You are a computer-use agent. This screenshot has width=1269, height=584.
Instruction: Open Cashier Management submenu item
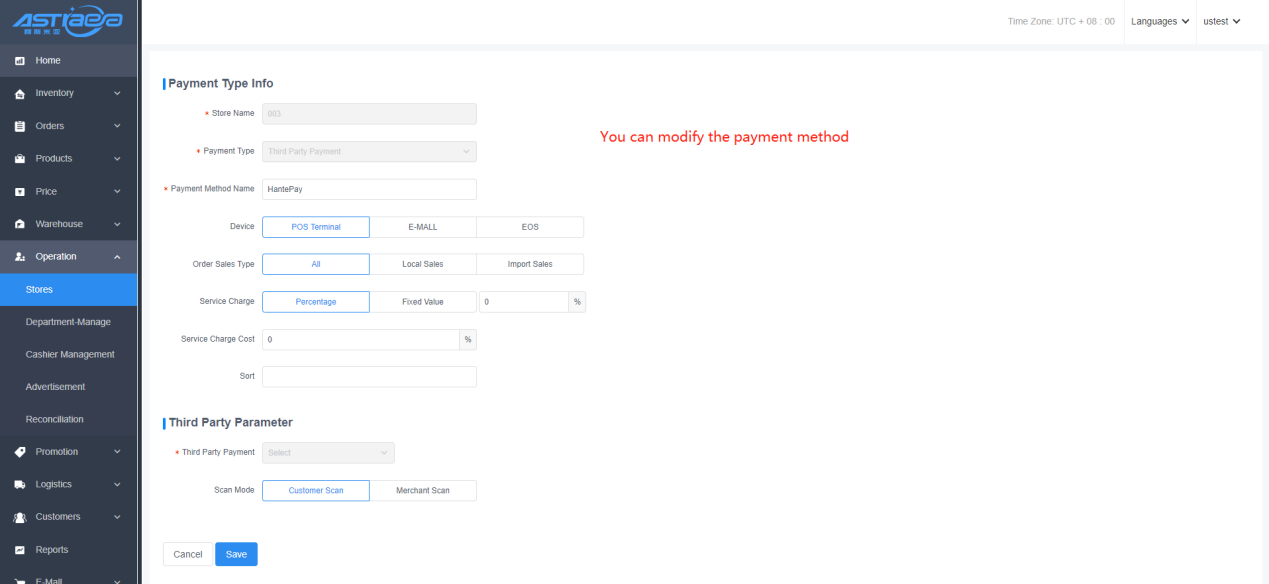[x=70, y=354]
